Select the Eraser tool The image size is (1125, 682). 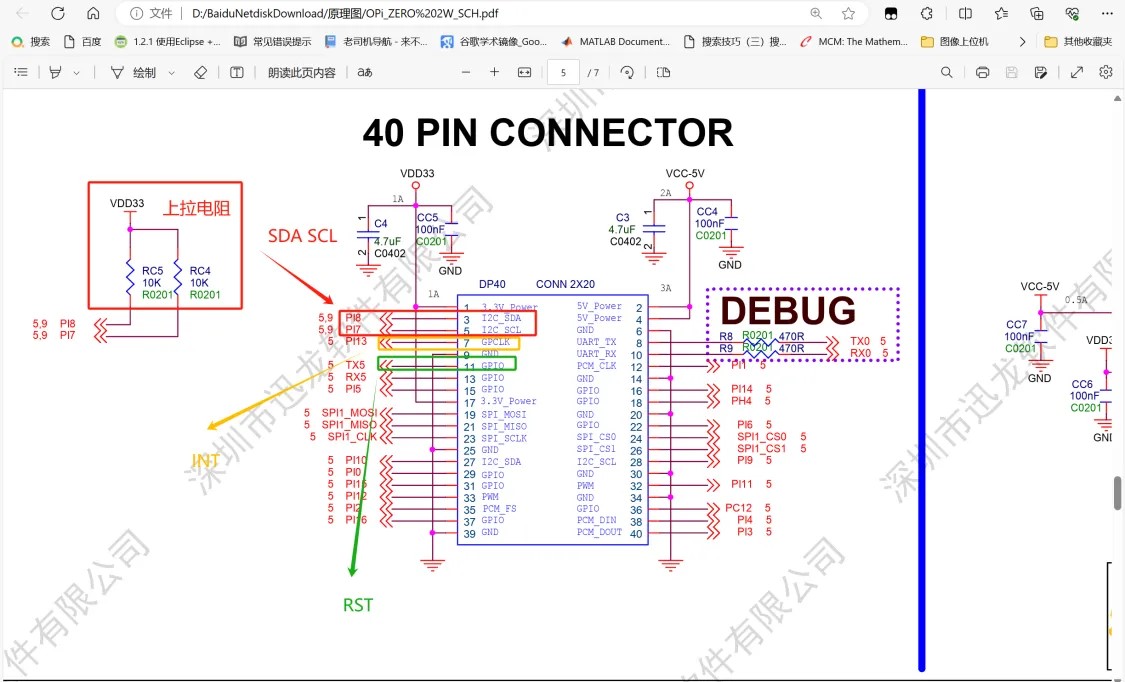click(200, 73)
